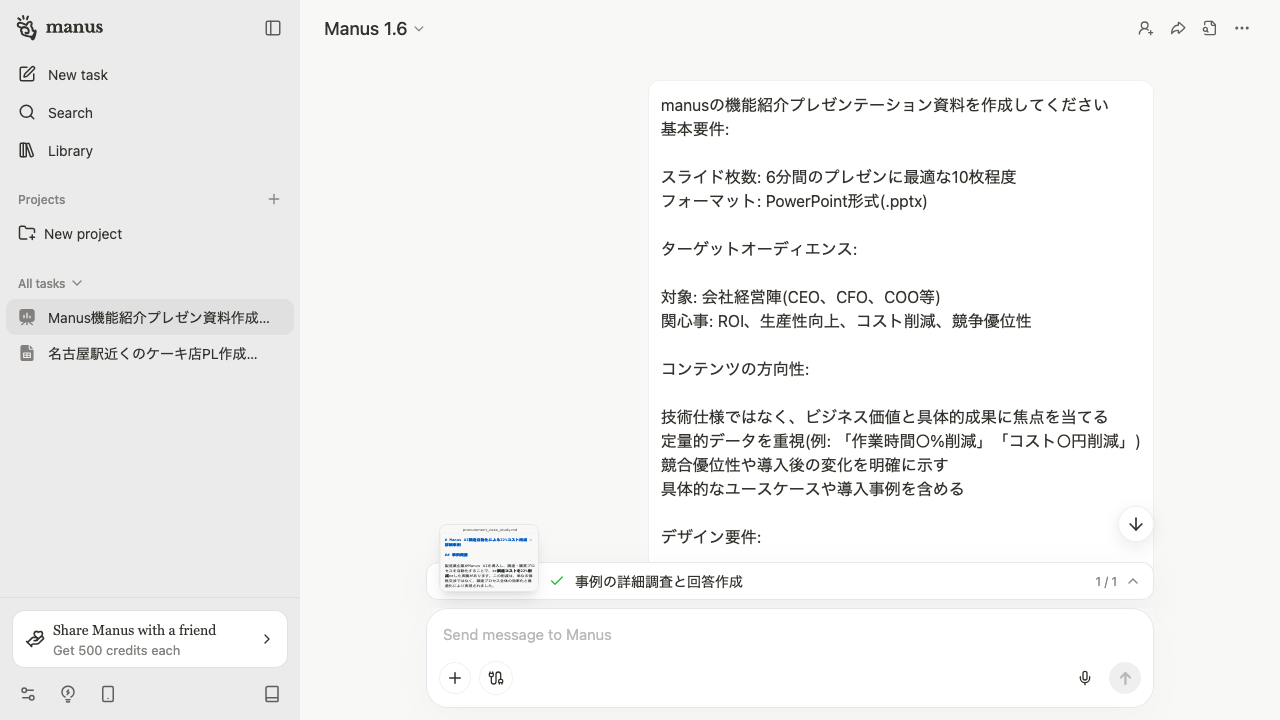Open the more options ellipsis menu

pos(1242,28)
